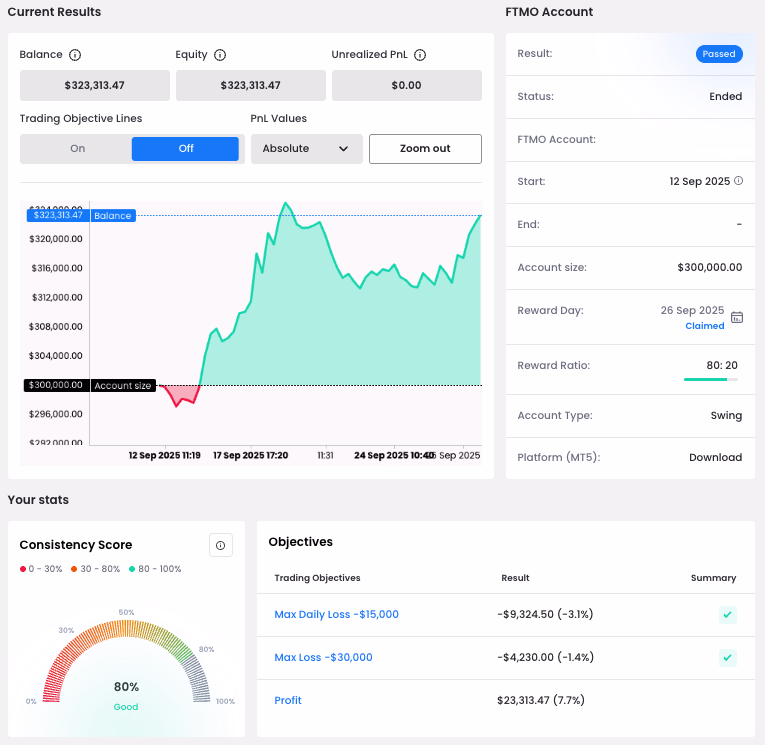
Task: Open the Profit objective link
Action: pos(288,700)
